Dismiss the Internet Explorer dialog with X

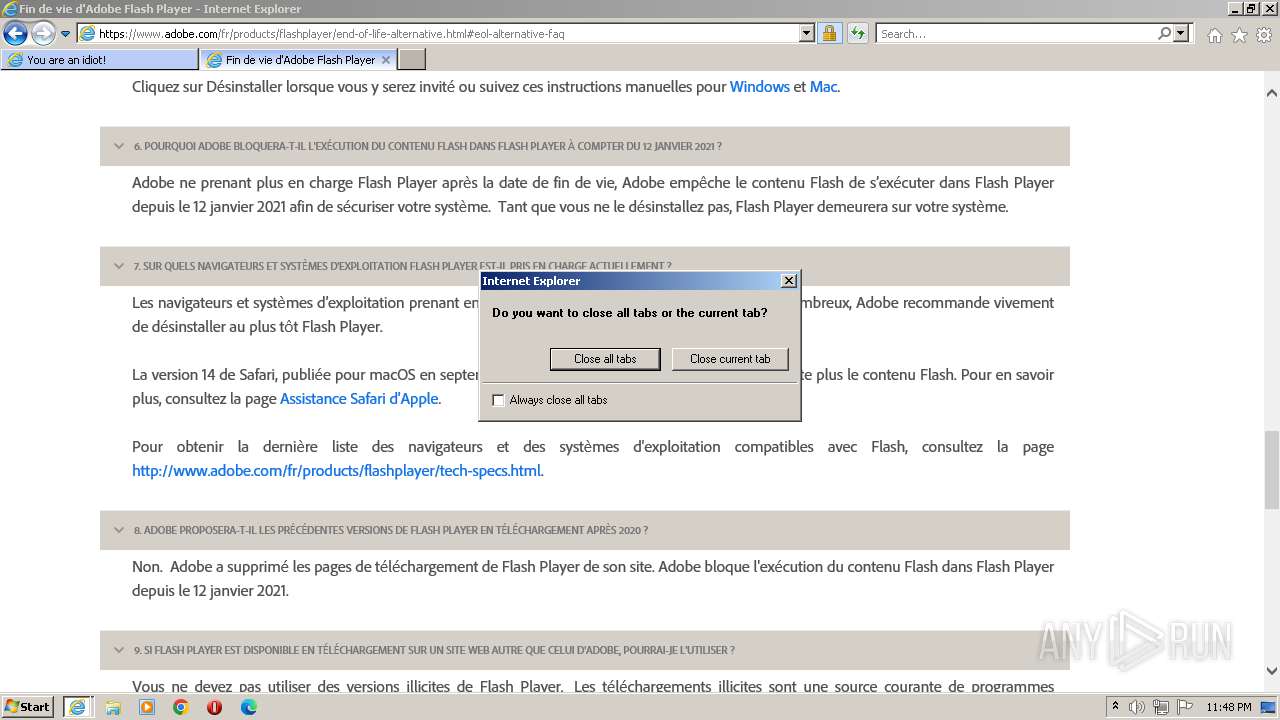[788, 281]
